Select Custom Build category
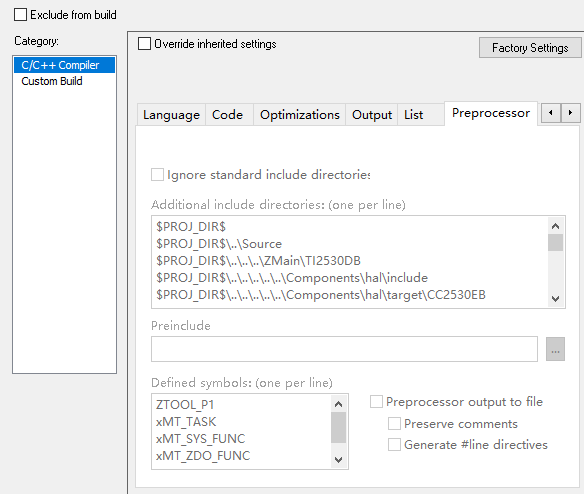This screenshot has width=584, height=494. (64, 81)
